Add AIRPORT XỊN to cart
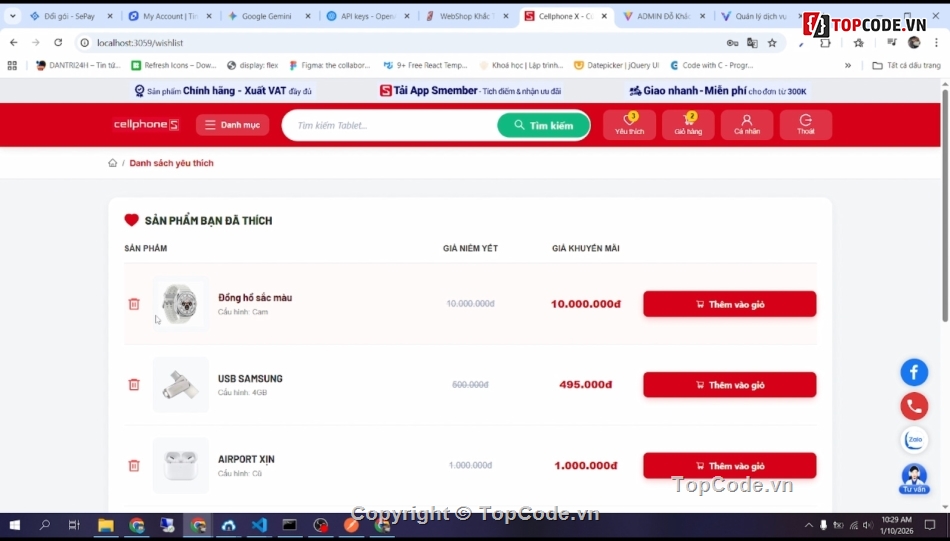This screenshot has width=950, height=541. pyautogui.click(x=729, y=465)
